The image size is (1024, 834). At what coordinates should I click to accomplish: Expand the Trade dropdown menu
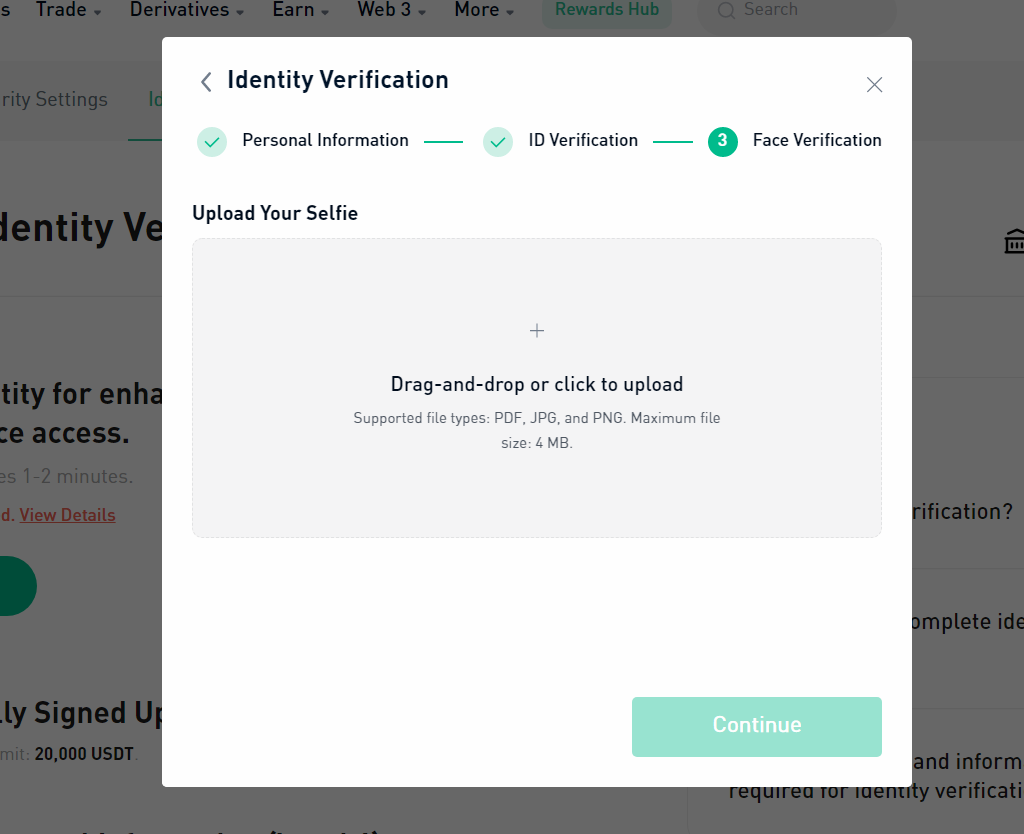click(68, 10)
